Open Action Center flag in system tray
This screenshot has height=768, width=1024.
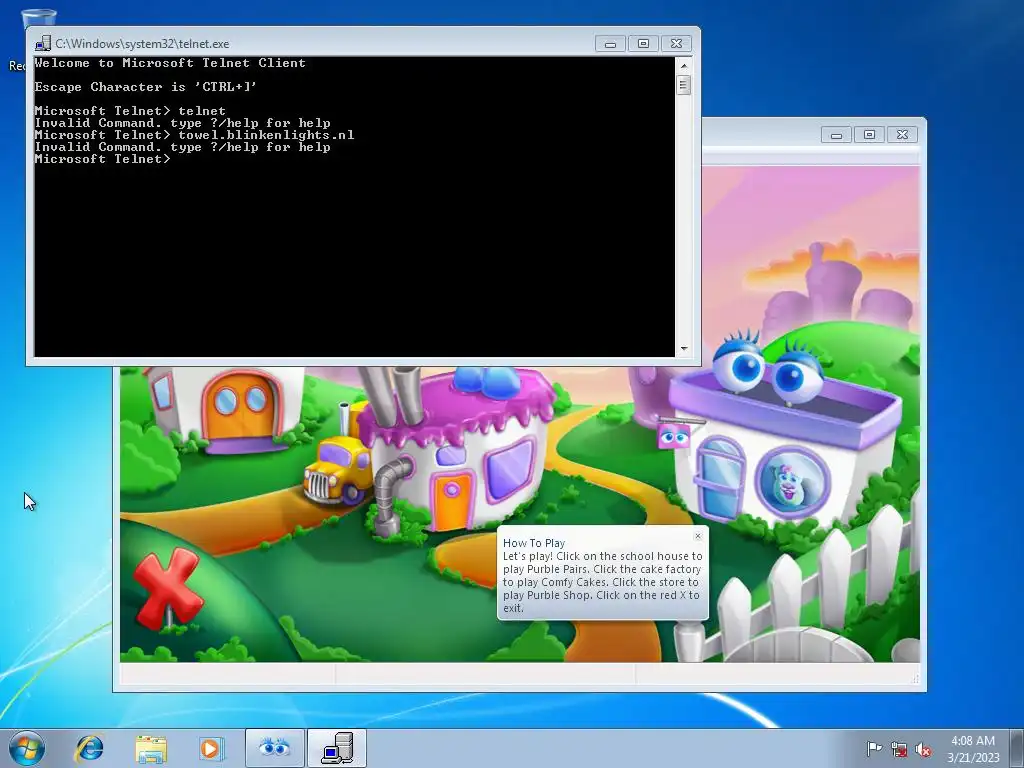pyautogui.click(x=874, y=749)
